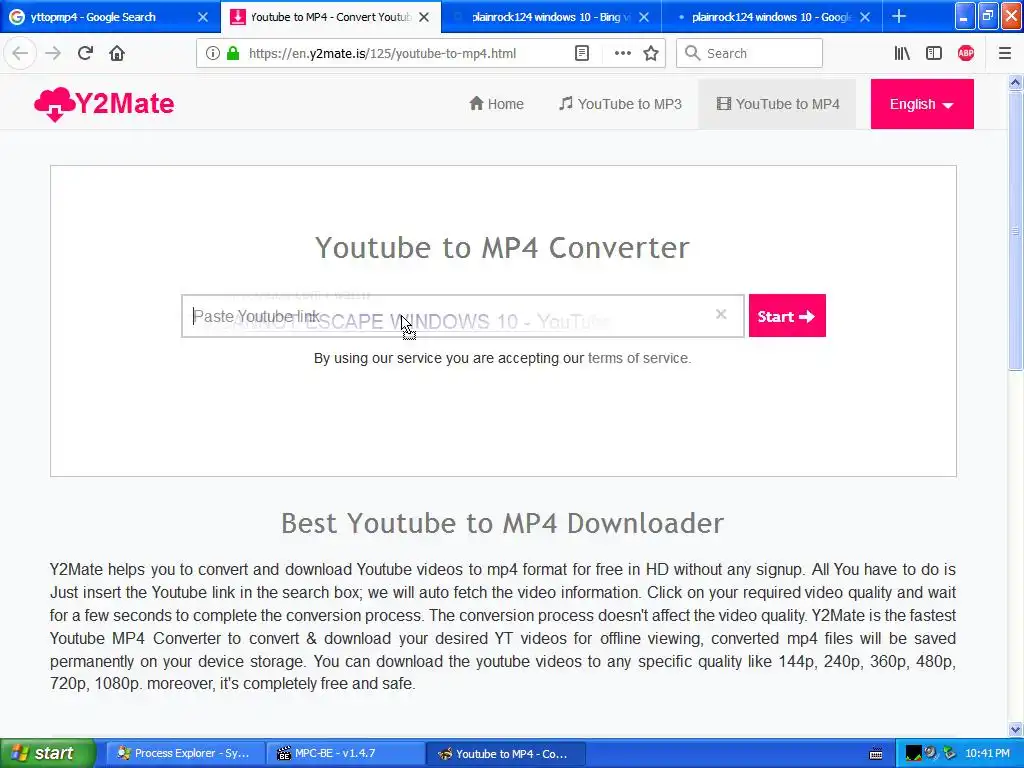Image resolution: width=1024 pixels, height=768 pixels.
Task: Open the Windows start button
Action: [48, 754]
